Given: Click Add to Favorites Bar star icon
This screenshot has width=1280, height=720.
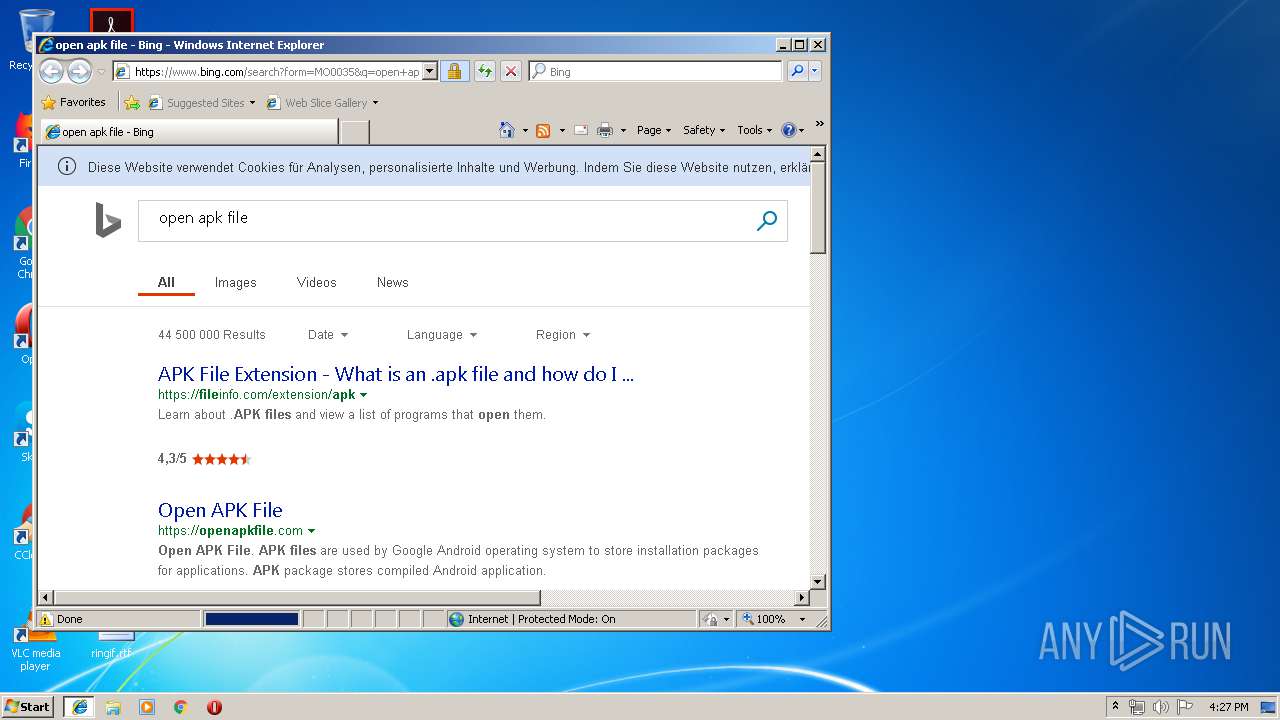Looking at the screenshot, I should pos(132,102).
